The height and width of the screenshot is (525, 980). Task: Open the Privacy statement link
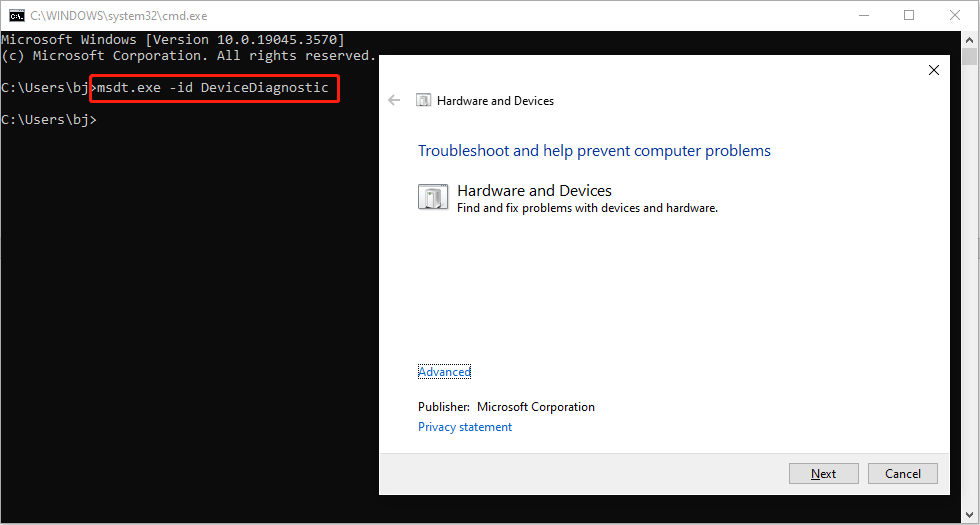tap(465, 427)
